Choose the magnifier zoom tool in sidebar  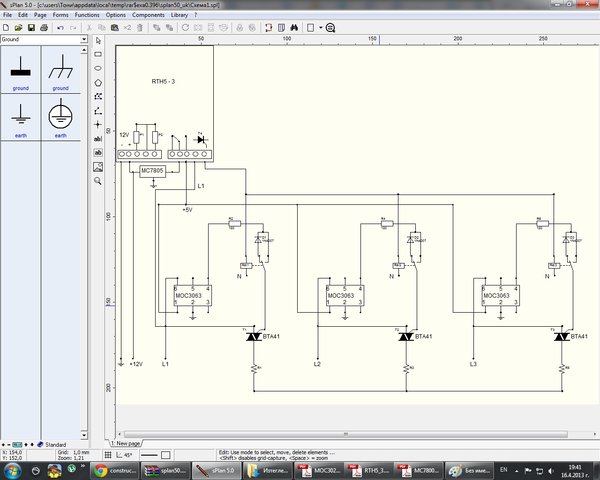pos(98,181)
